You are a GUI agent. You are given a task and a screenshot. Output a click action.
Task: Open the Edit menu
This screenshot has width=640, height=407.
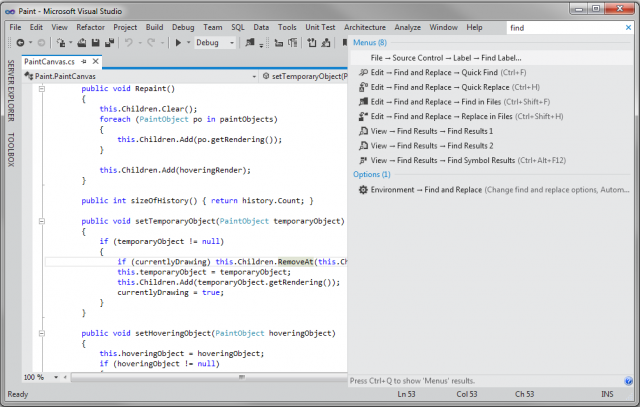tap(36, 27)
